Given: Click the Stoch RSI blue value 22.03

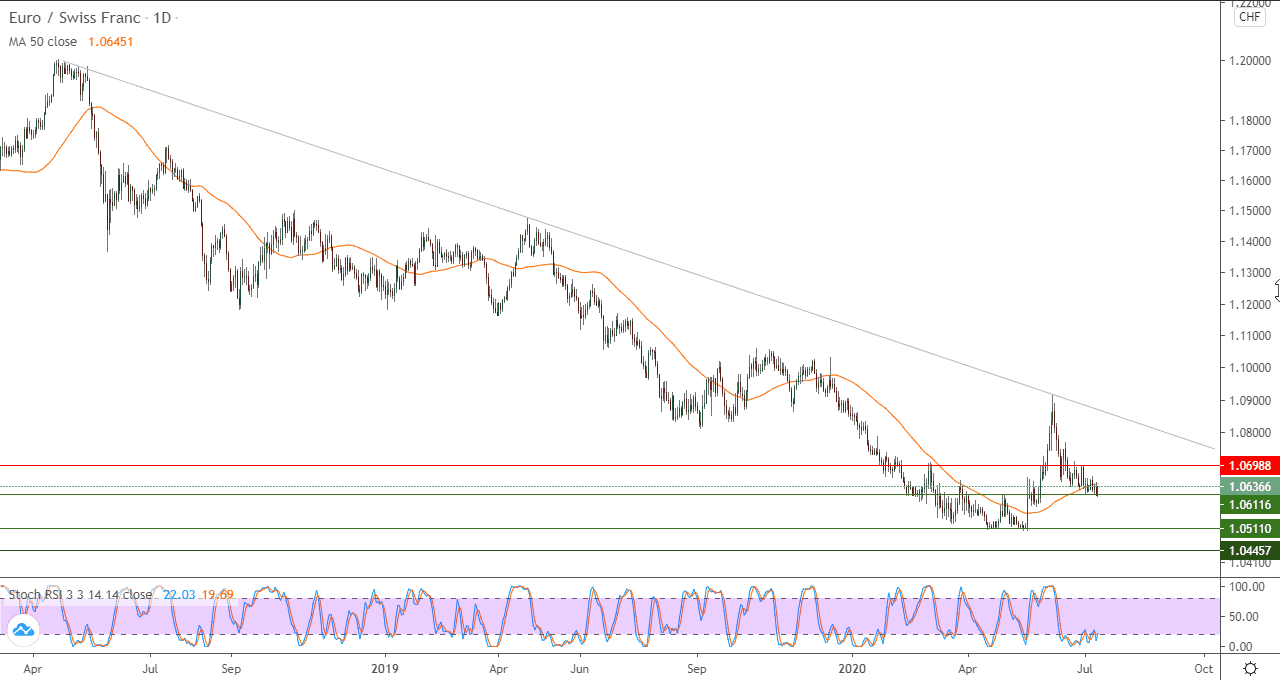Looking at the screenshot, I should pyautogui.click(x=178, y=595).
